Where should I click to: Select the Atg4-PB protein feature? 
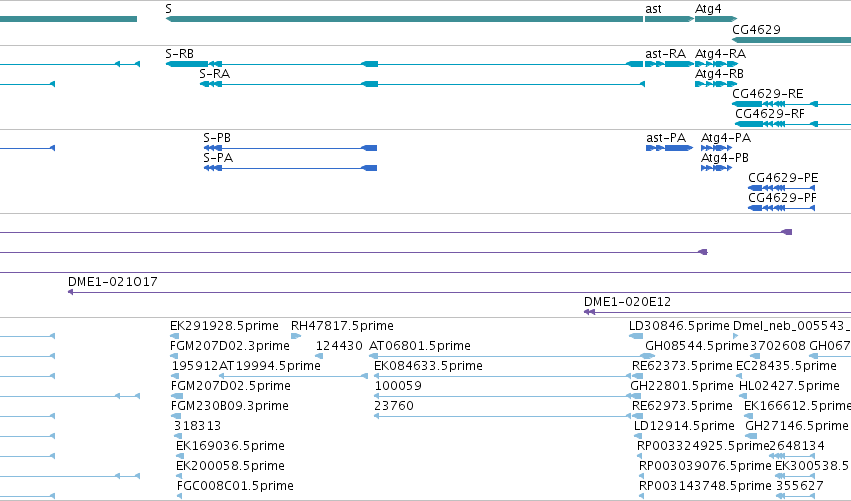tap(716, 168)
